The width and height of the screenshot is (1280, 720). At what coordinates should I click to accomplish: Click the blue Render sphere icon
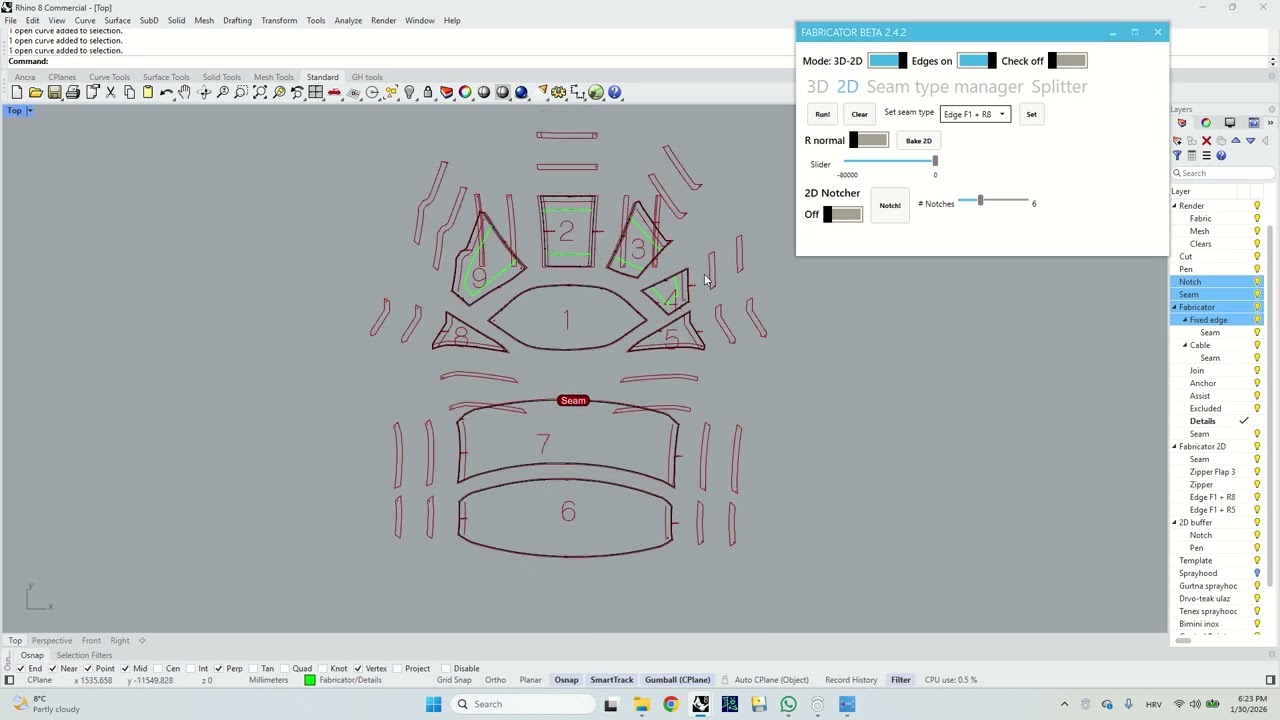tap(521, 92)
